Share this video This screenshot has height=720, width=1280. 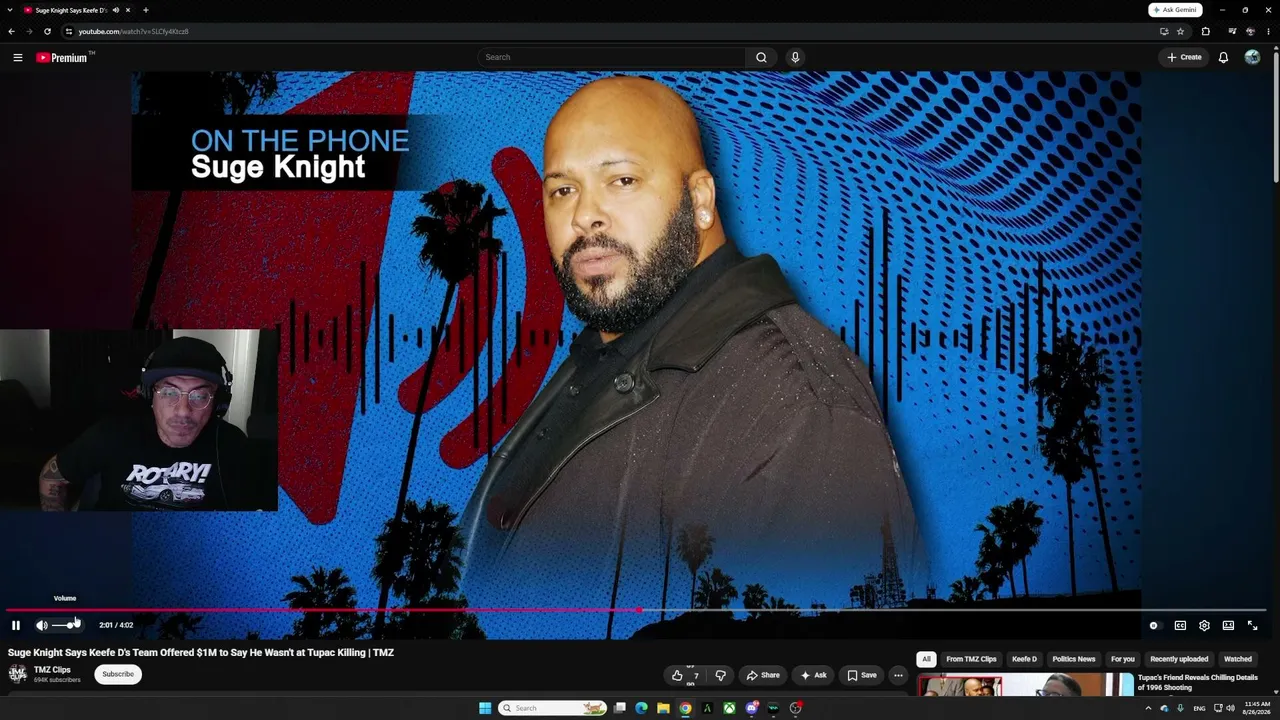763,675
